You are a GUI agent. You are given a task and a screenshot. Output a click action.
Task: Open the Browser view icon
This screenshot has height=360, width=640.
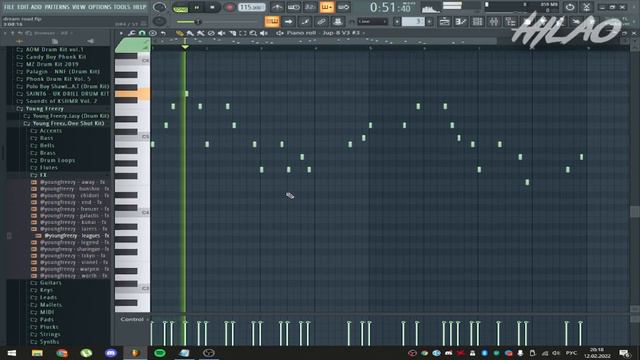point(510,22)
